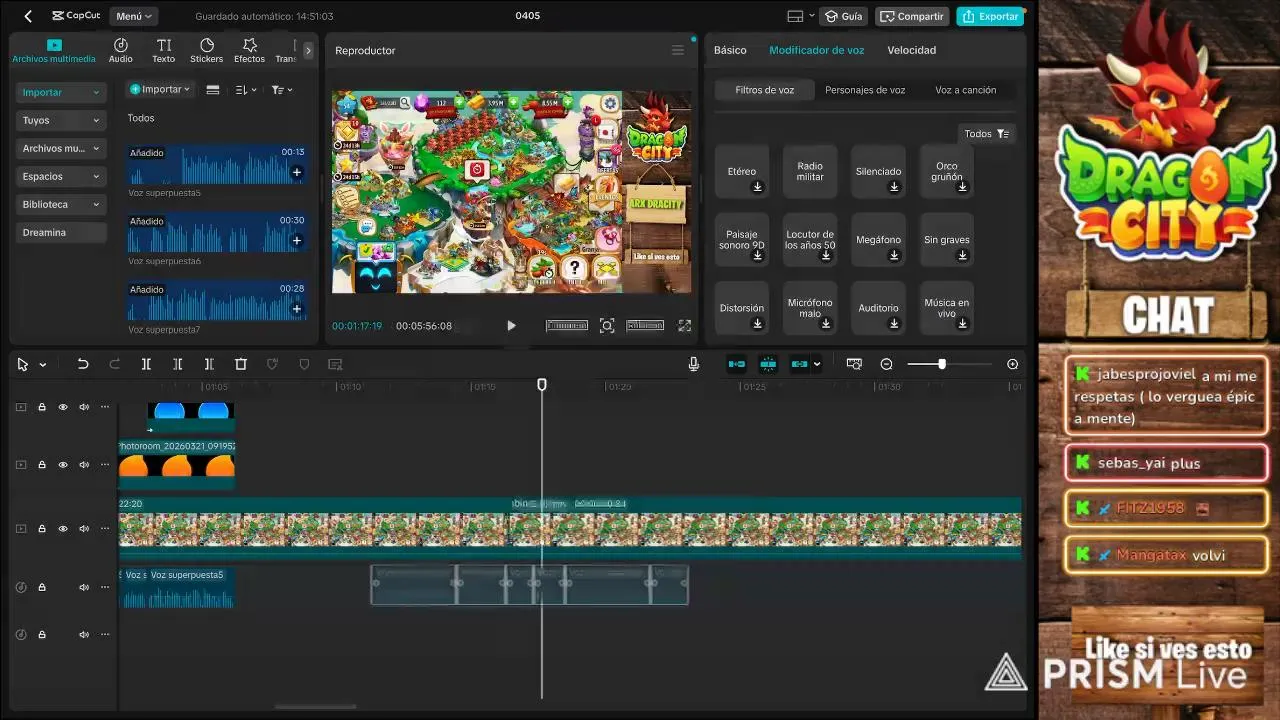Switch to the Básico tab
Viewport: 1280px width, 720px height.
pos(730,50)
